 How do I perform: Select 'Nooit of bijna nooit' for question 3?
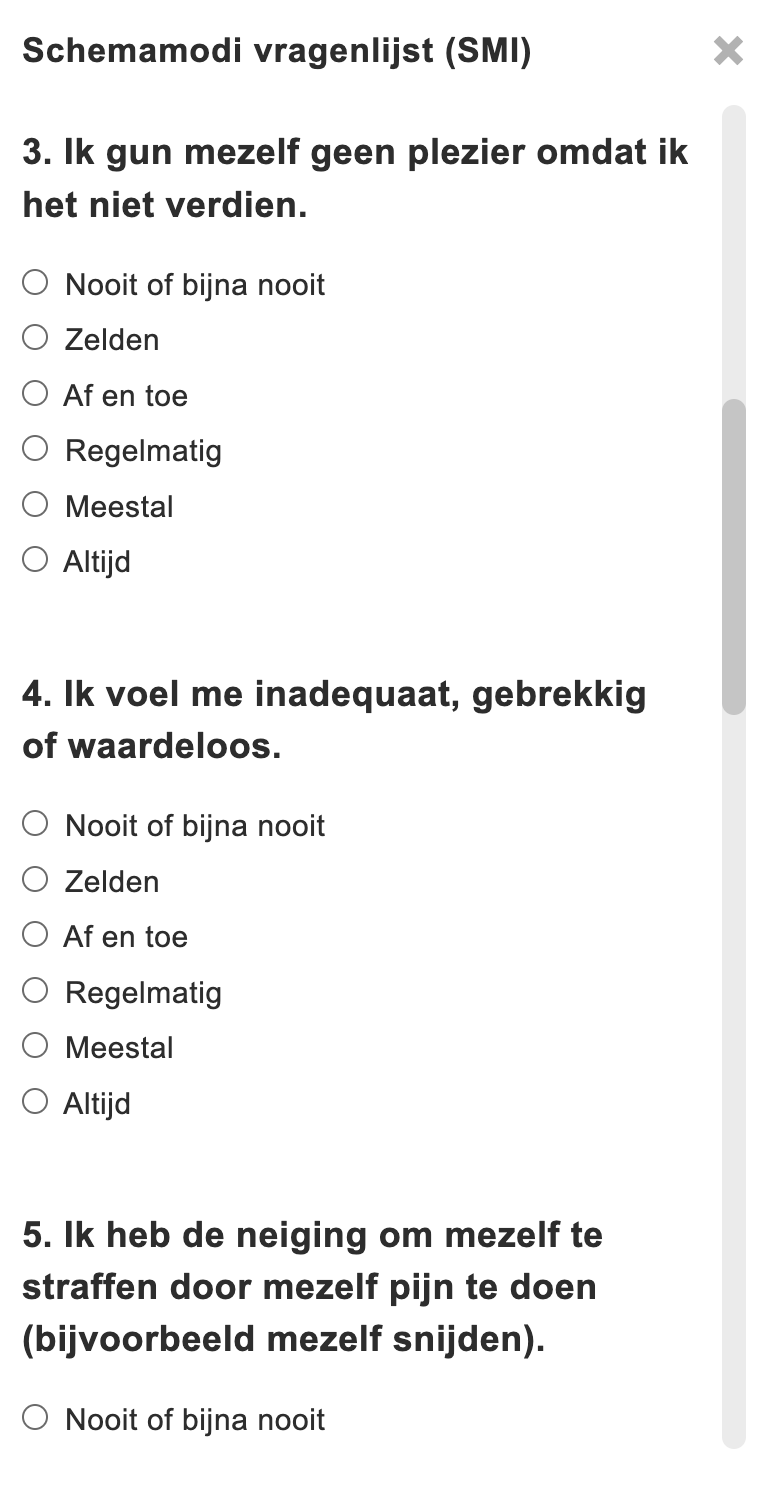35,283
